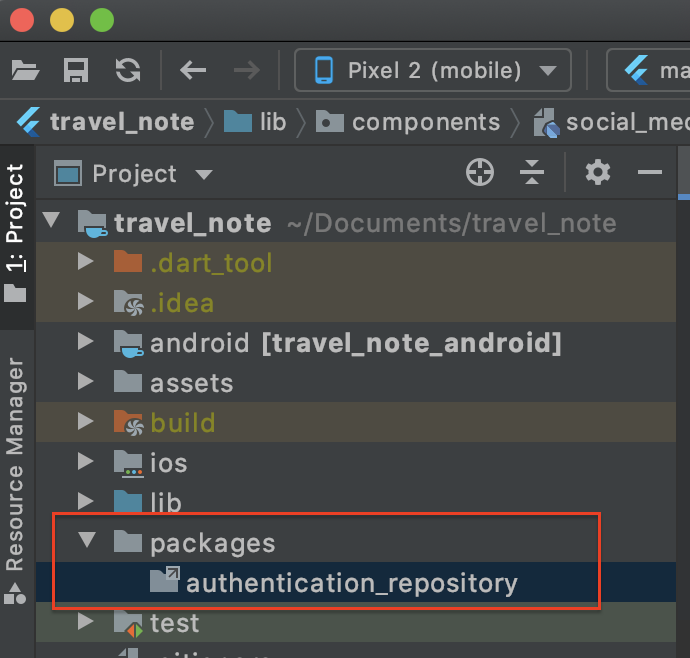Select the packages folder
Image resolution: width=690 pixels, height=658 pixels.
[356, 542]
